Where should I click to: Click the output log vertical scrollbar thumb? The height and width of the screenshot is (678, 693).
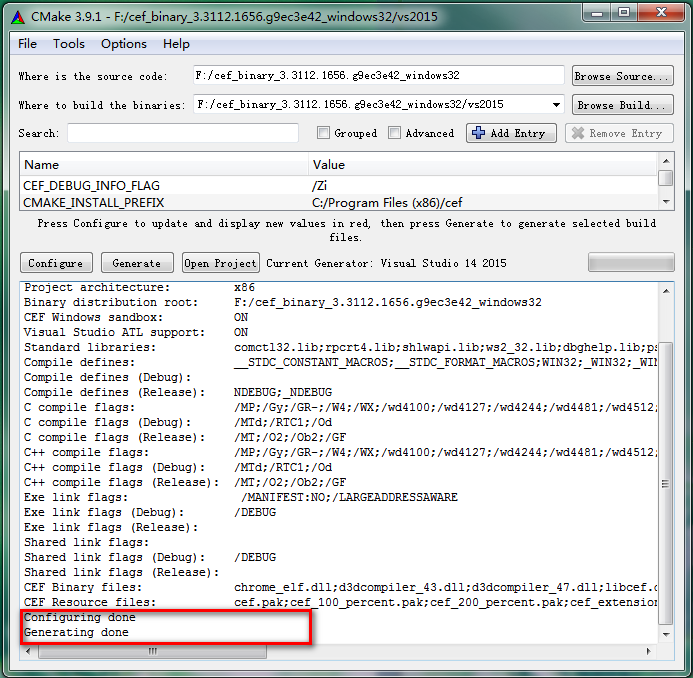666,484
